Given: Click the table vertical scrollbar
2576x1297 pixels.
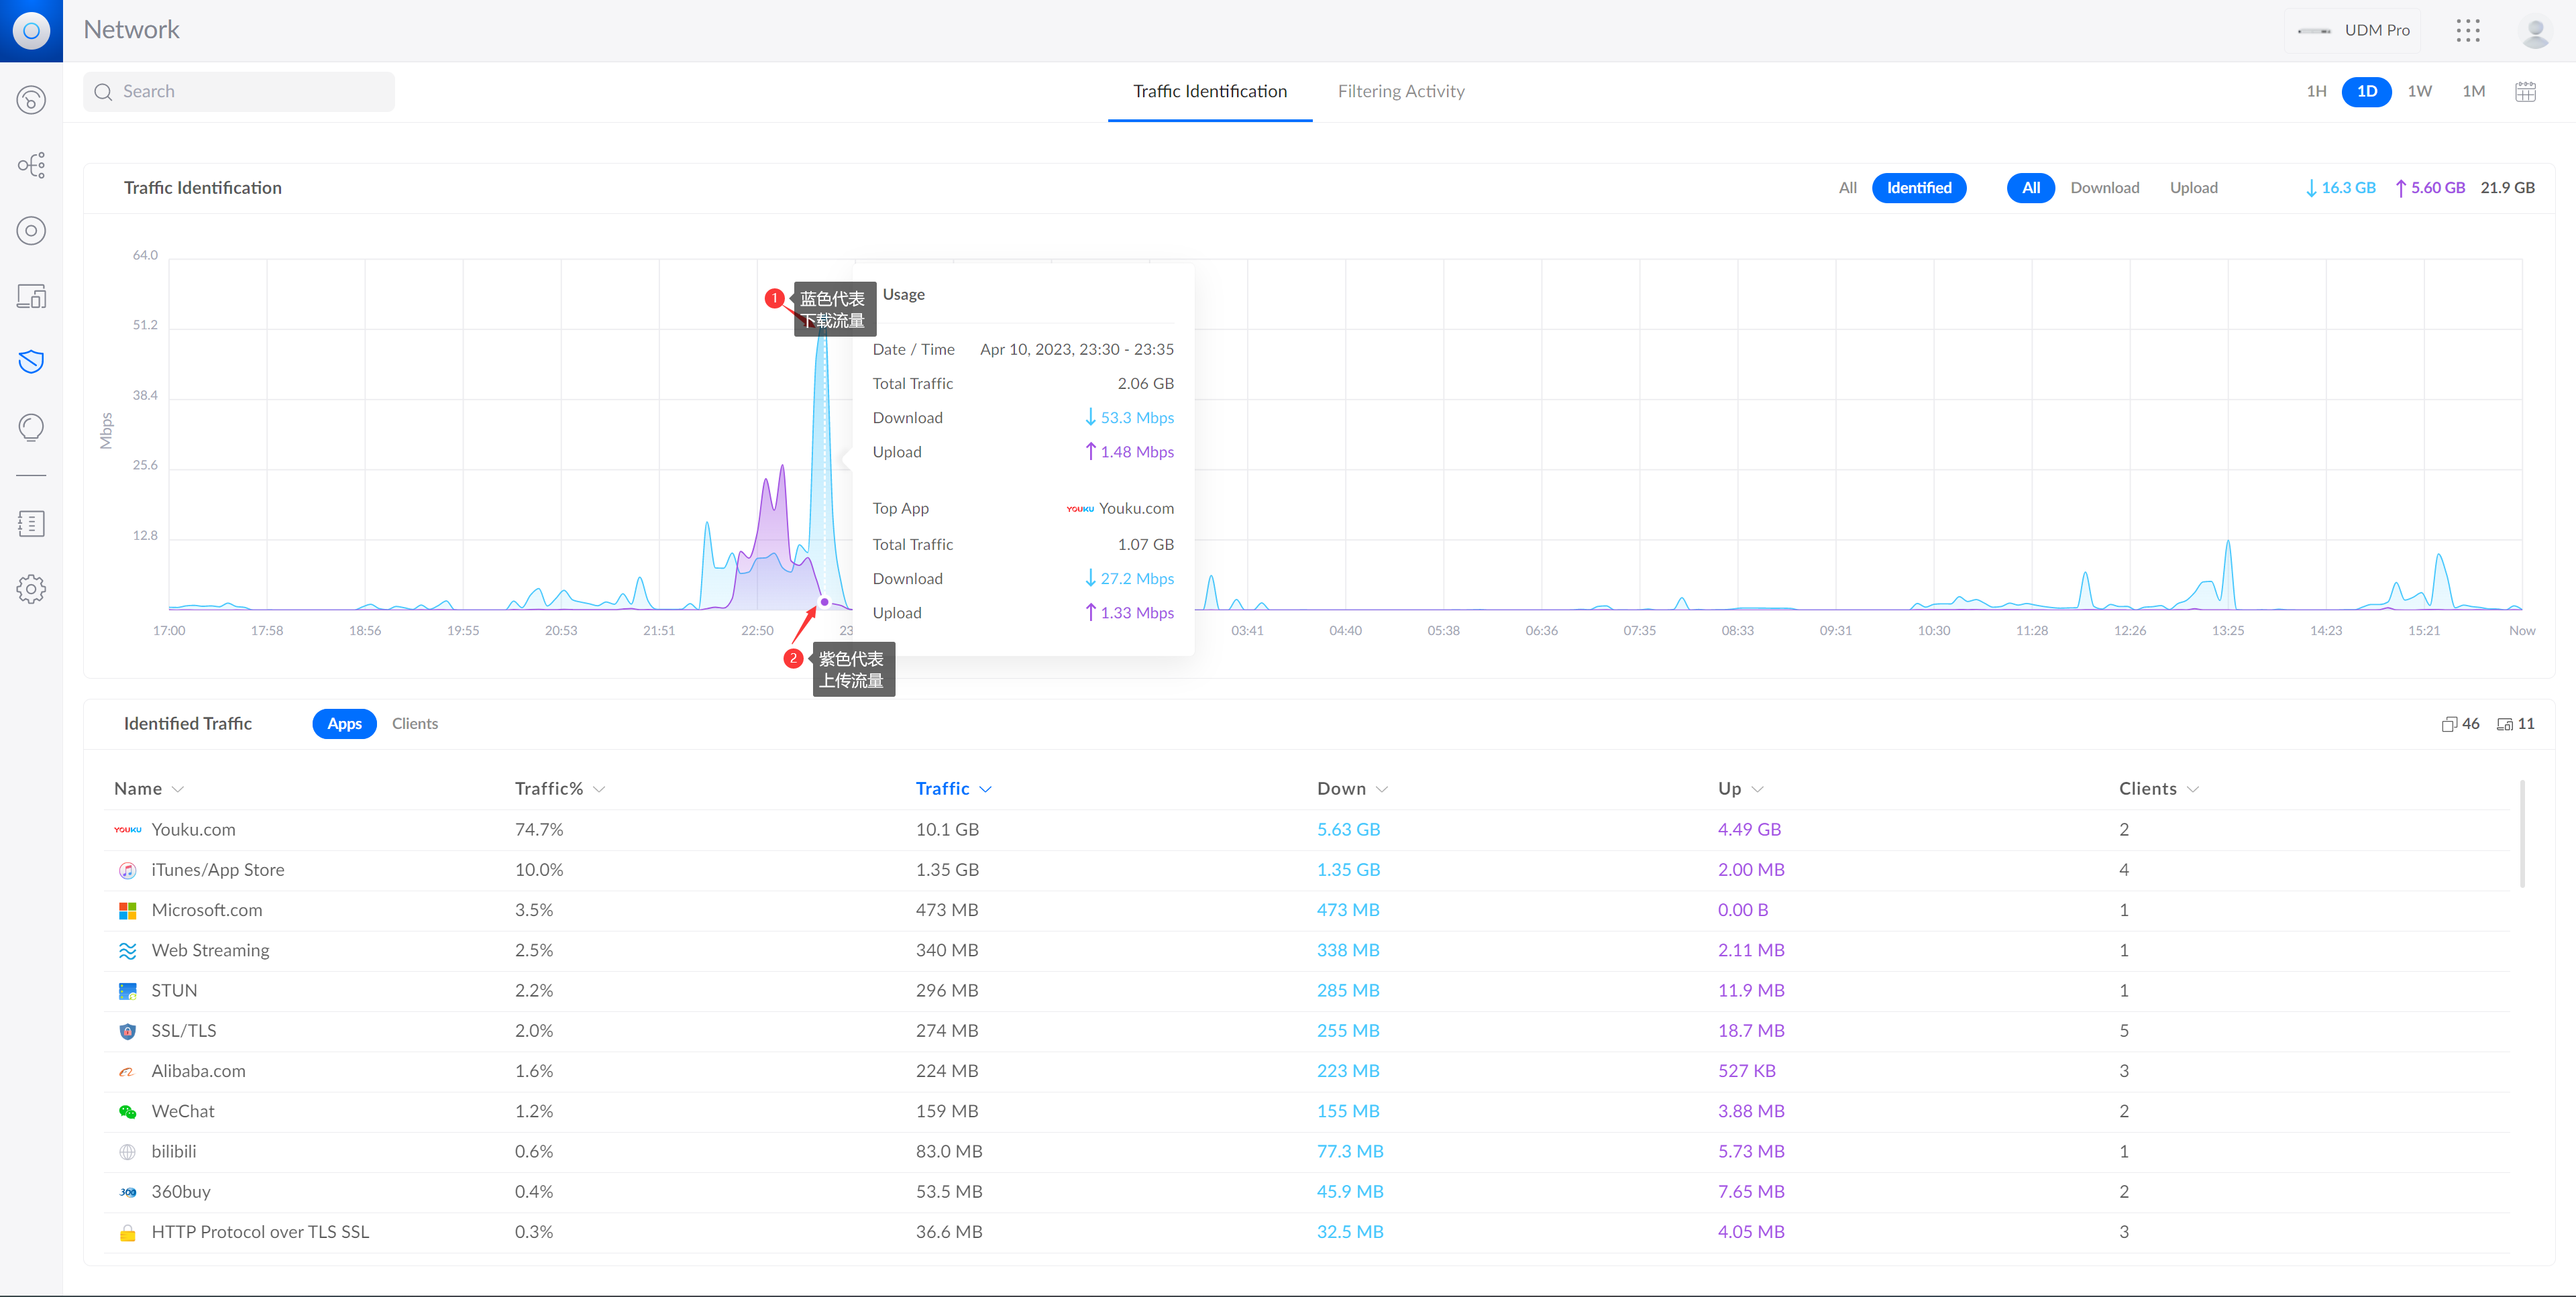Looking at the screenshot, I should [x=2522, y=835].
